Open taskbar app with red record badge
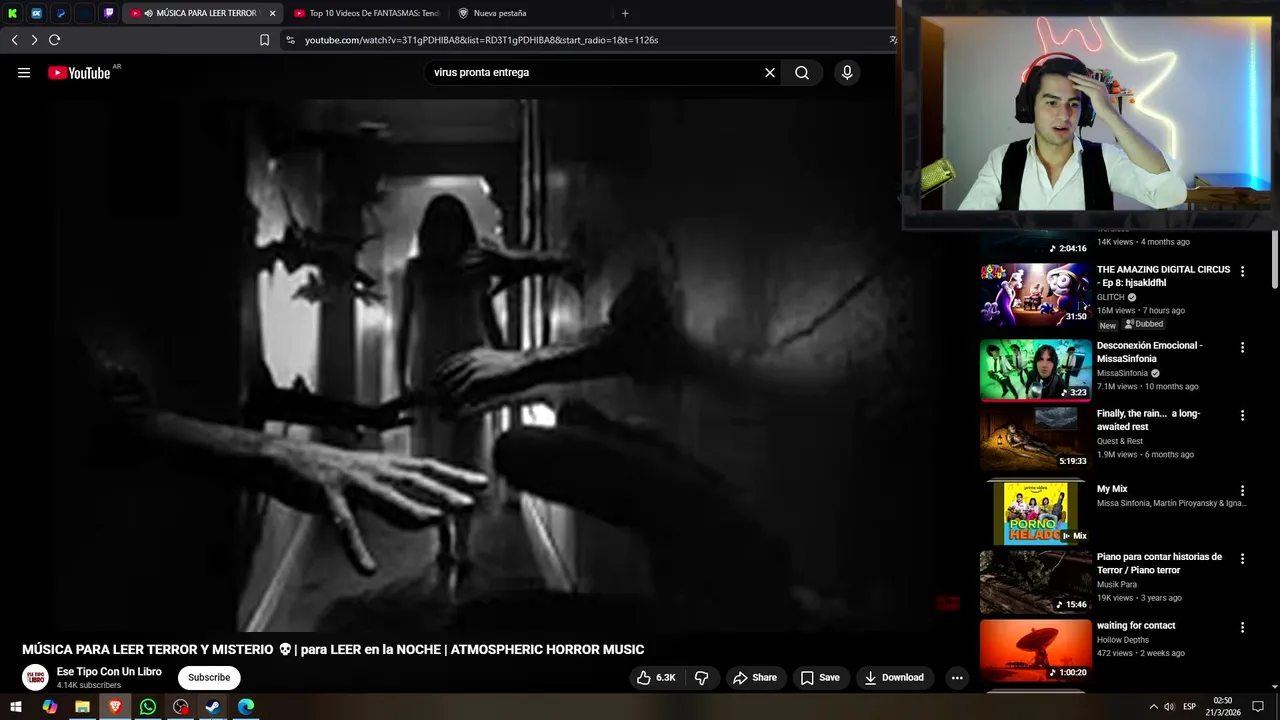 pyautogui.click(x=180, y=707)
